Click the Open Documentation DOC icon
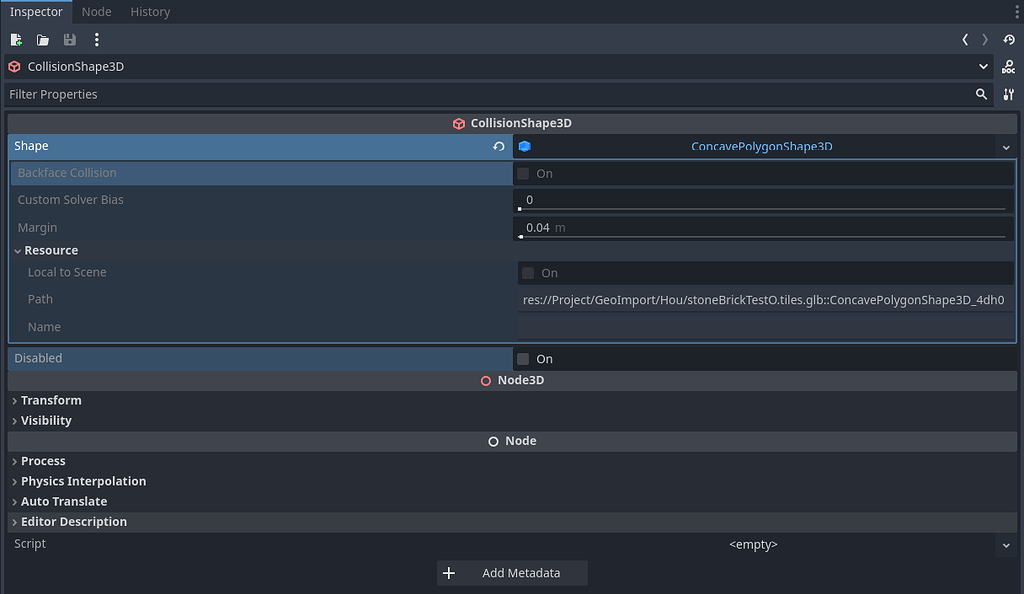The height and width of the screenshot is (594, 1024). [1008, 67]
